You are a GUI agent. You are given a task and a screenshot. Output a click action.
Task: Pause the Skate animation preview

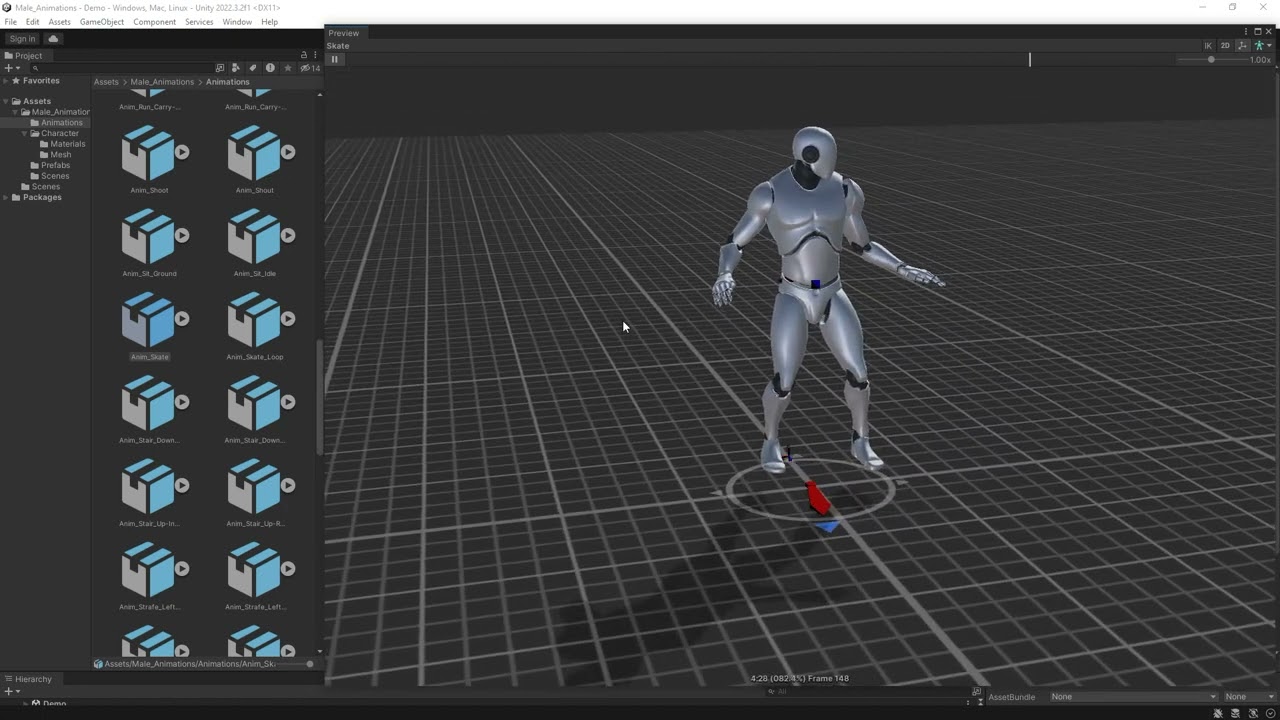(335, 59)
